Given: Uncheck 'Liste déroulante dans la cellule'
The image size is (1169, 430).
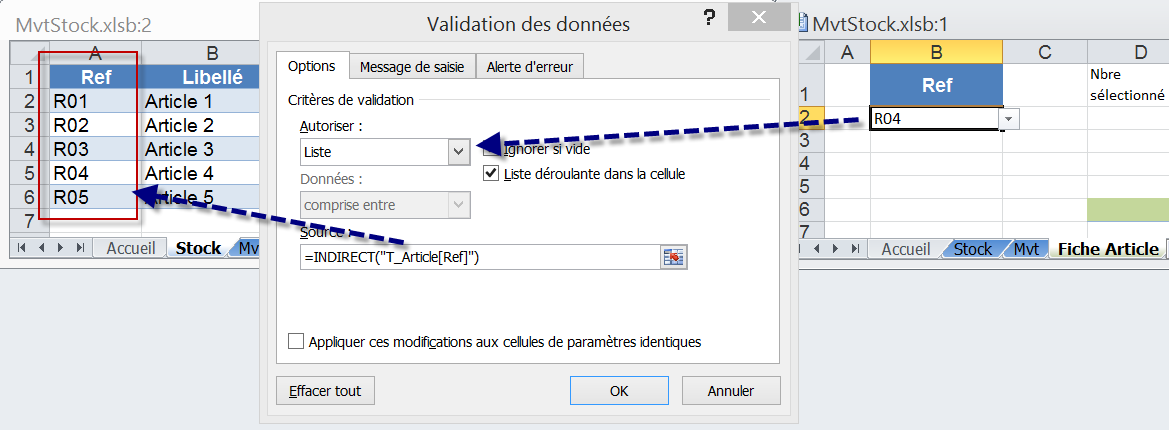Looking at the screenshot, I should pos(490,173).
